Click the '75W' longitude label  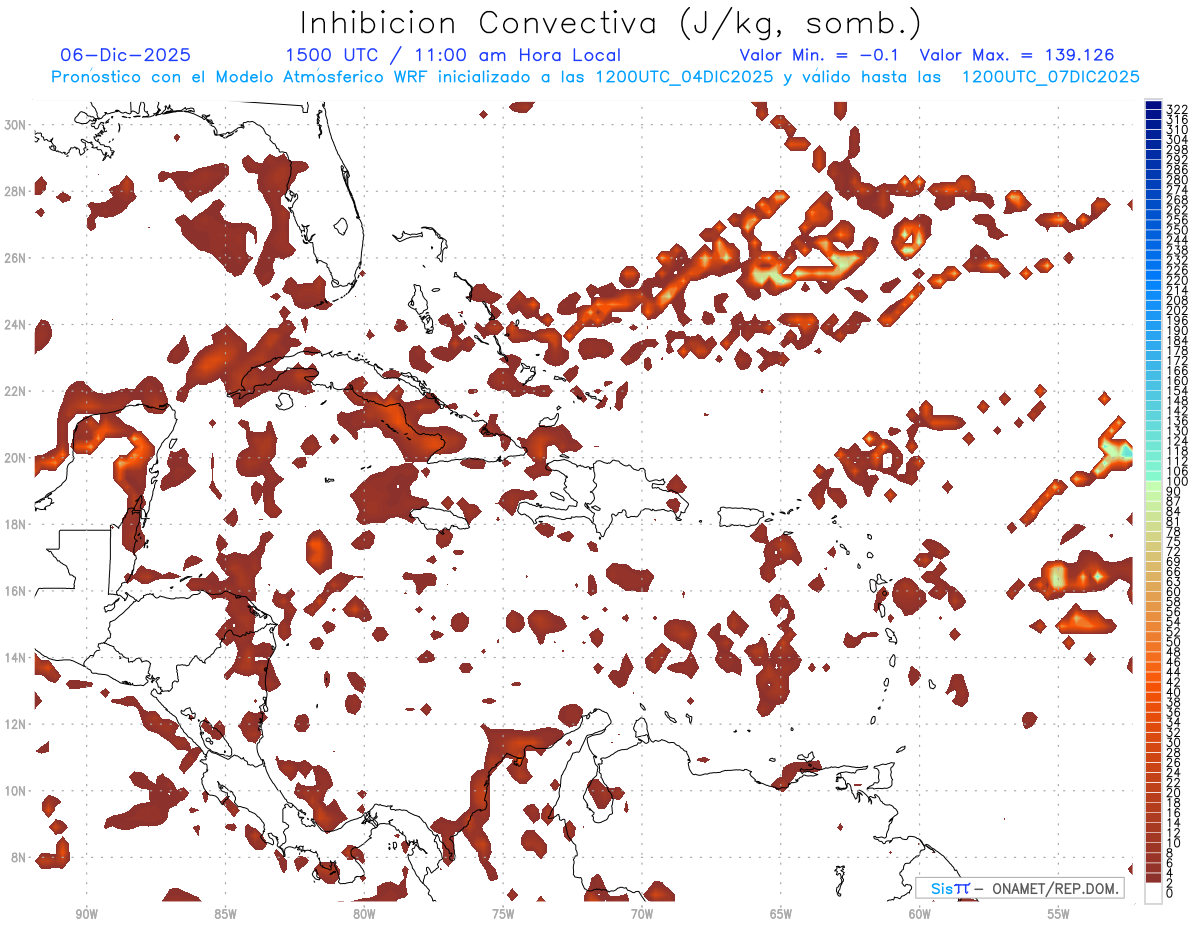503,914
